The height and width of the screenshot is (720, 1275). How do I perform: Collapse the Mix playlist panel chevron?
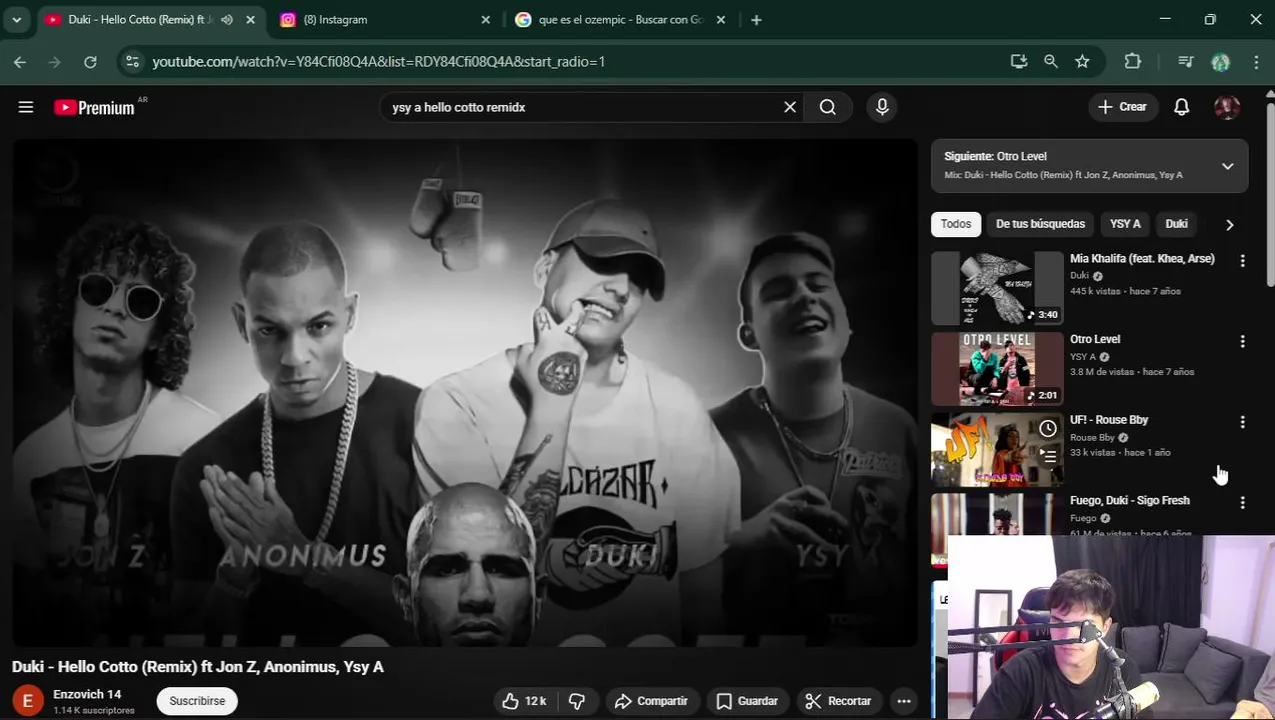pos(1227,166)
